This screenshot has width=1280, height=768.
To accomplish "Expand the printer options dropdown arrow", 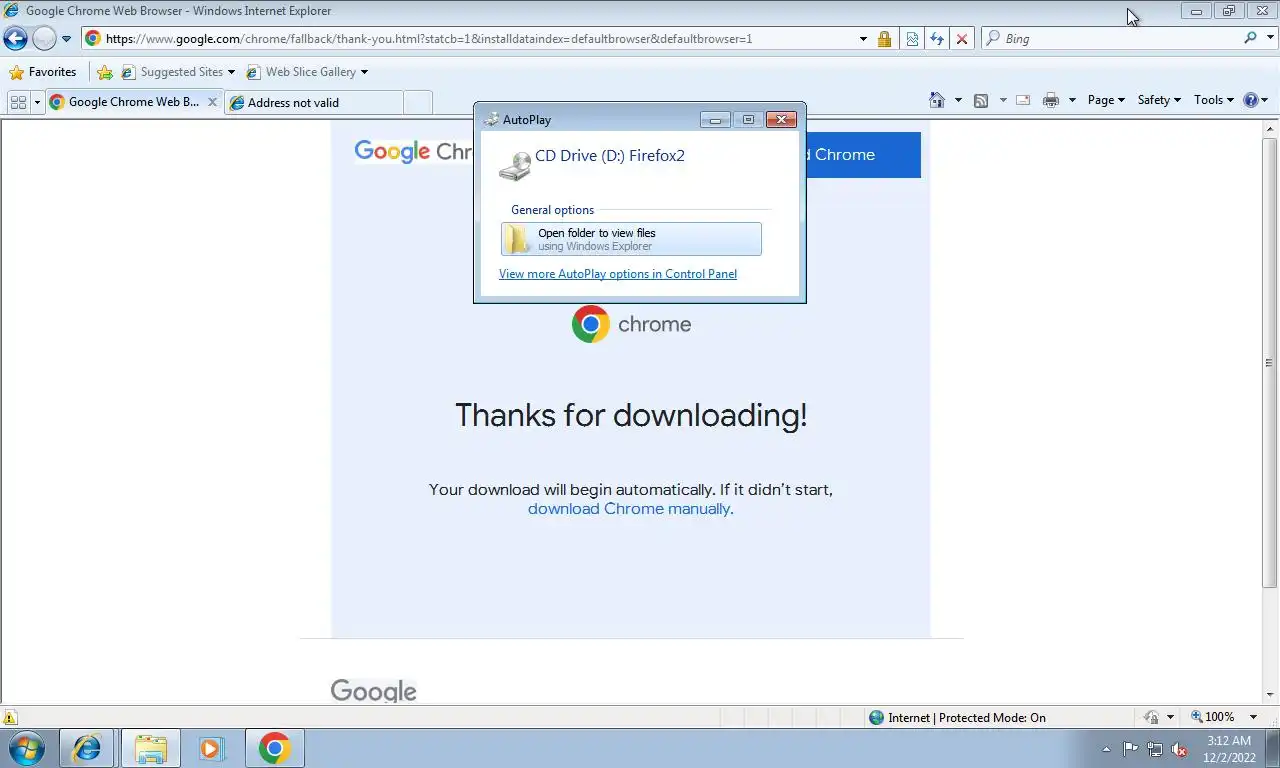I will coord(1072,100).
